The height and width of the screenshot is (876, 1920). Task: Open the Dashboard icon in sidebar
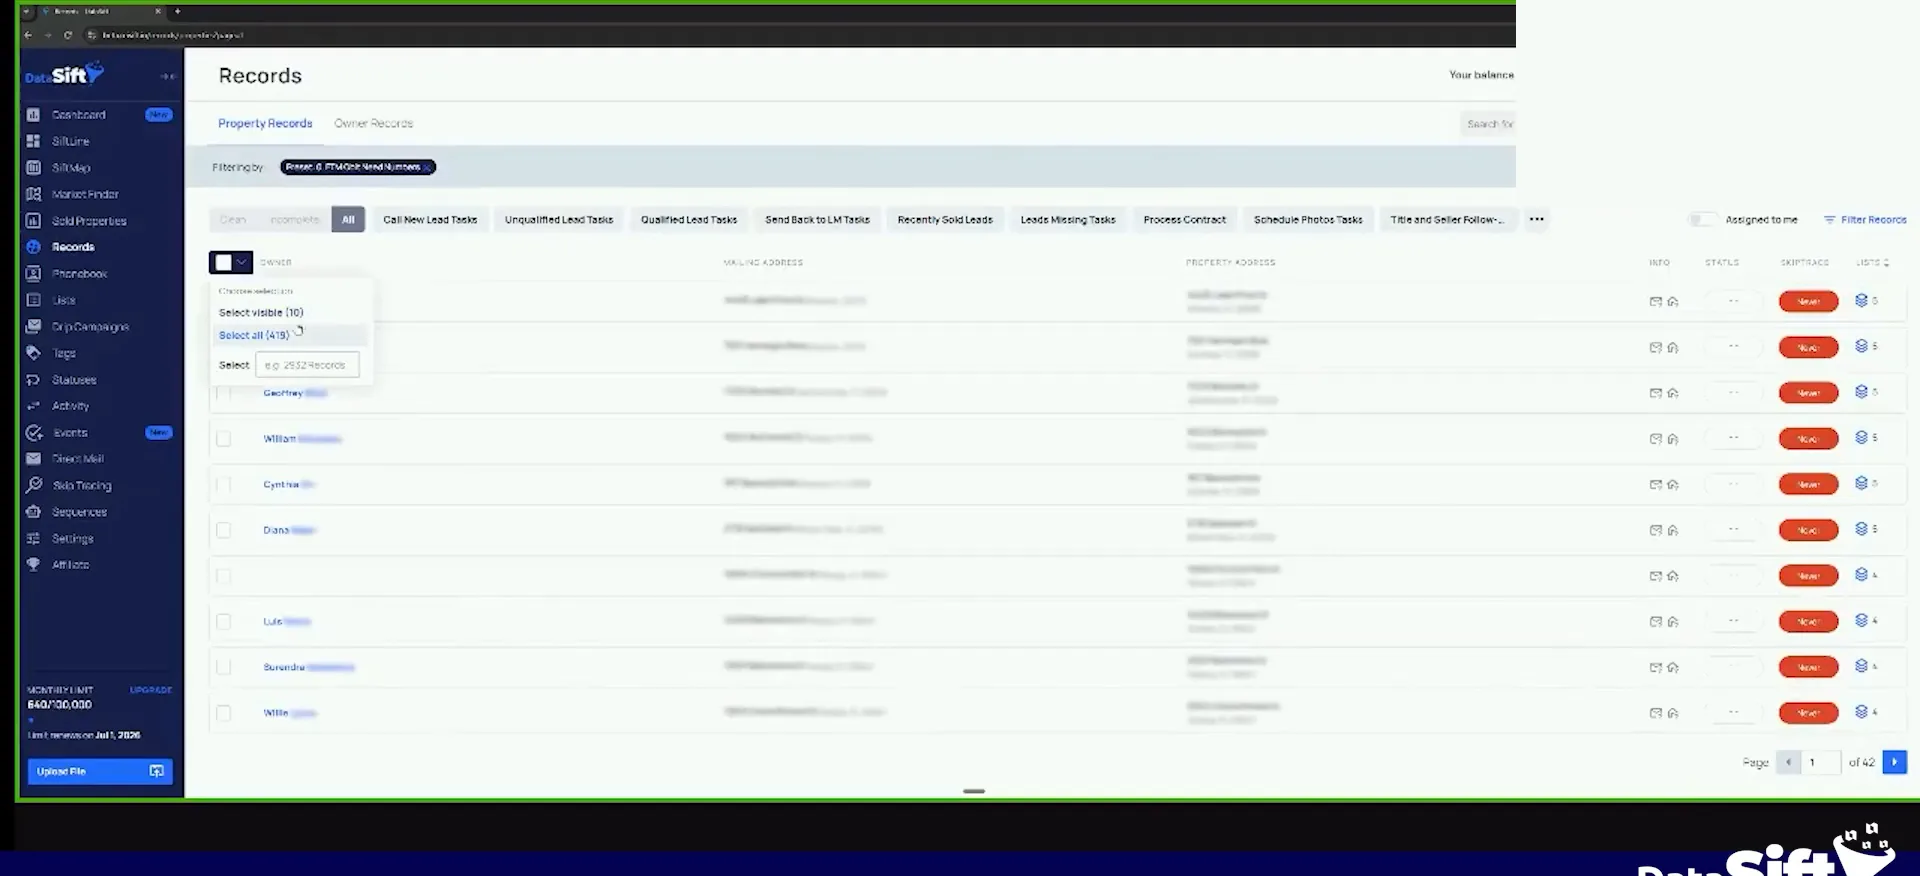(33, 115)
